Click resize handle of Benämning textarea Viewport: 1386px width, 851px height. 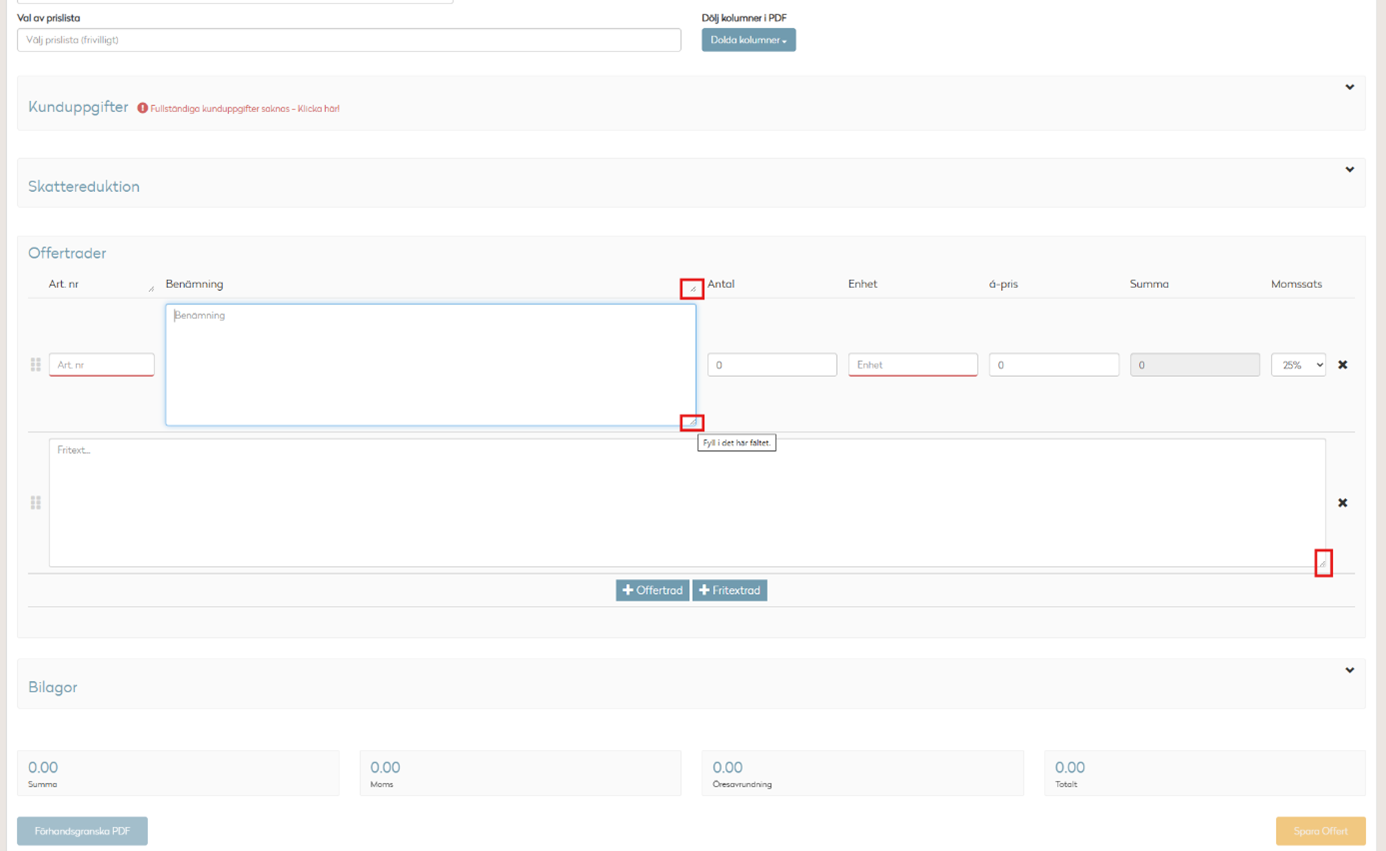click(x=692, y=422)
